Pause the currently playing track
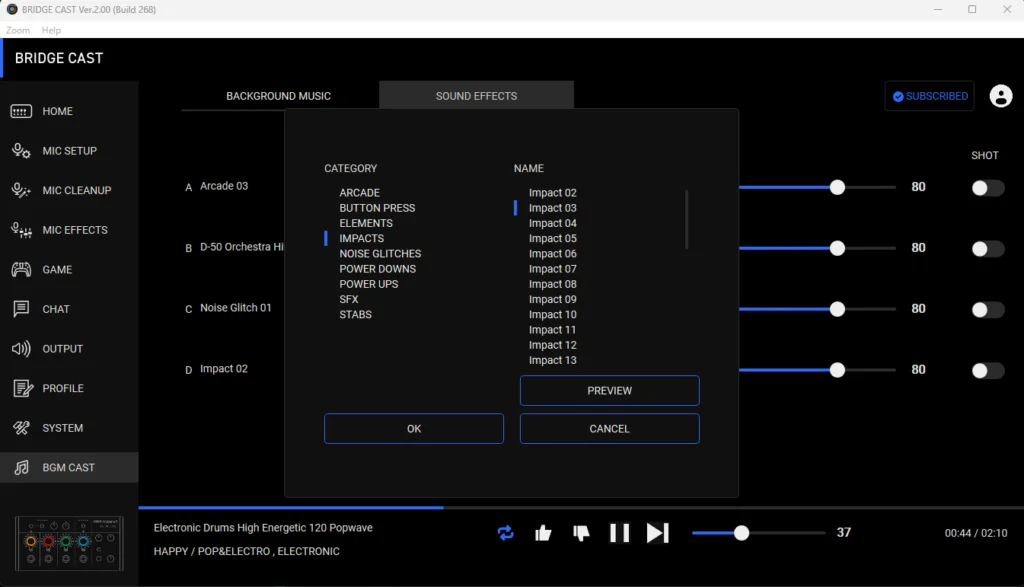Image resolution: width=1024 pixels, height=587 pixels. click(619, 533)
